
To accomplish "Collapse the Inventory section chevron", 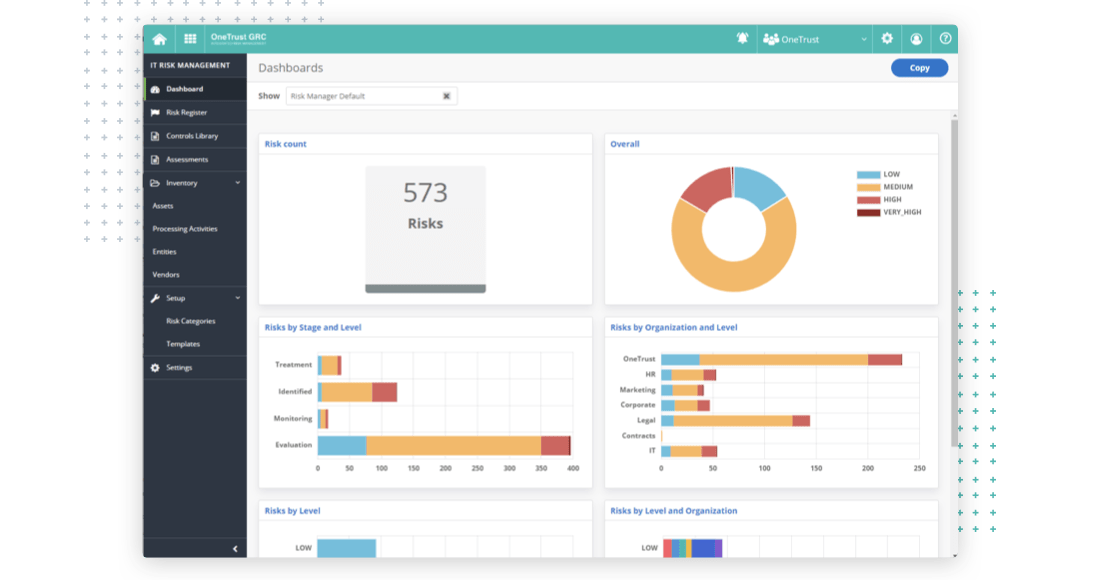I will (238, 183).
